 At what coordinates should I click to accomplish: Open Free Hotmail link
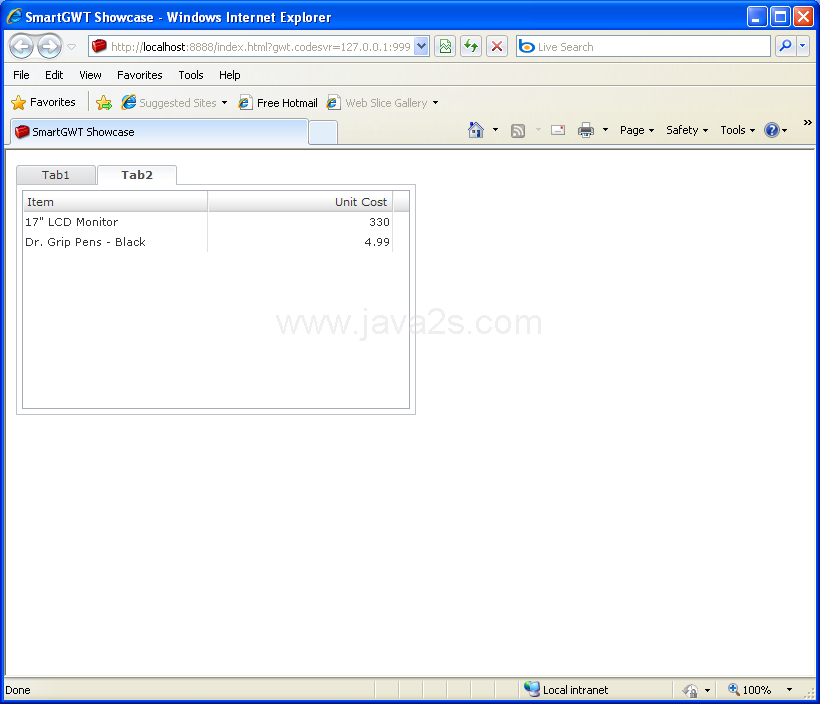click(x=278, y=103)
